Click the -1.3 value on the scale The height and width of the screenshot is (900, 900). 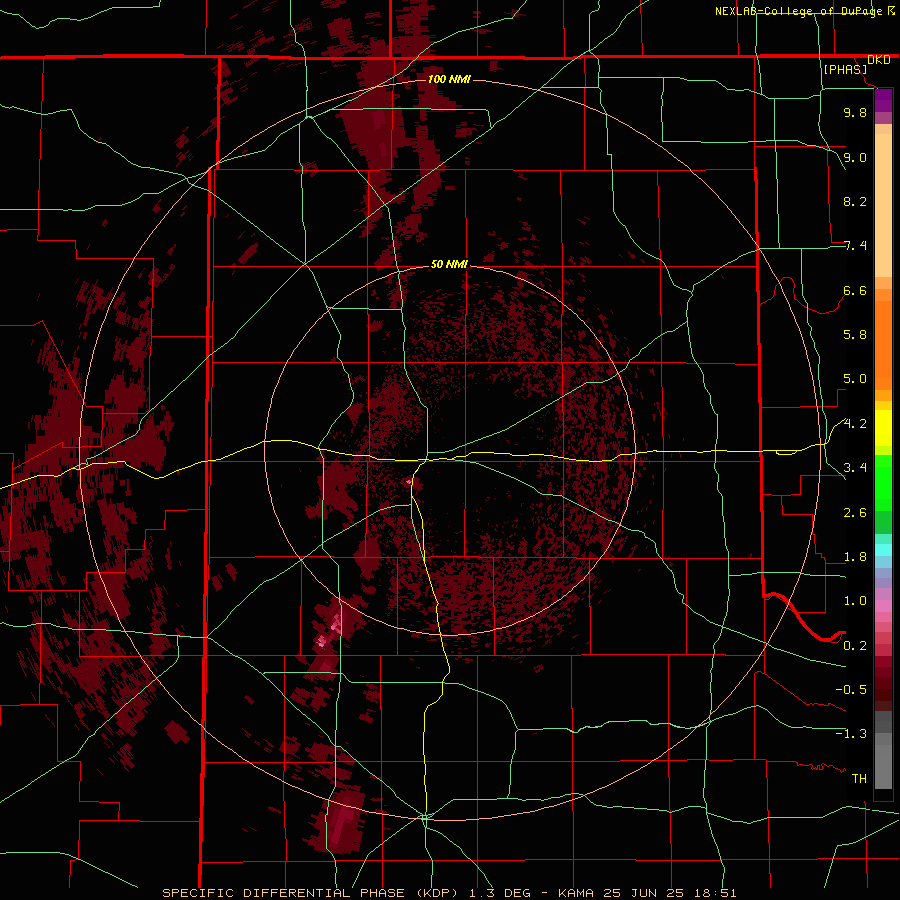(x=851, y=734)
